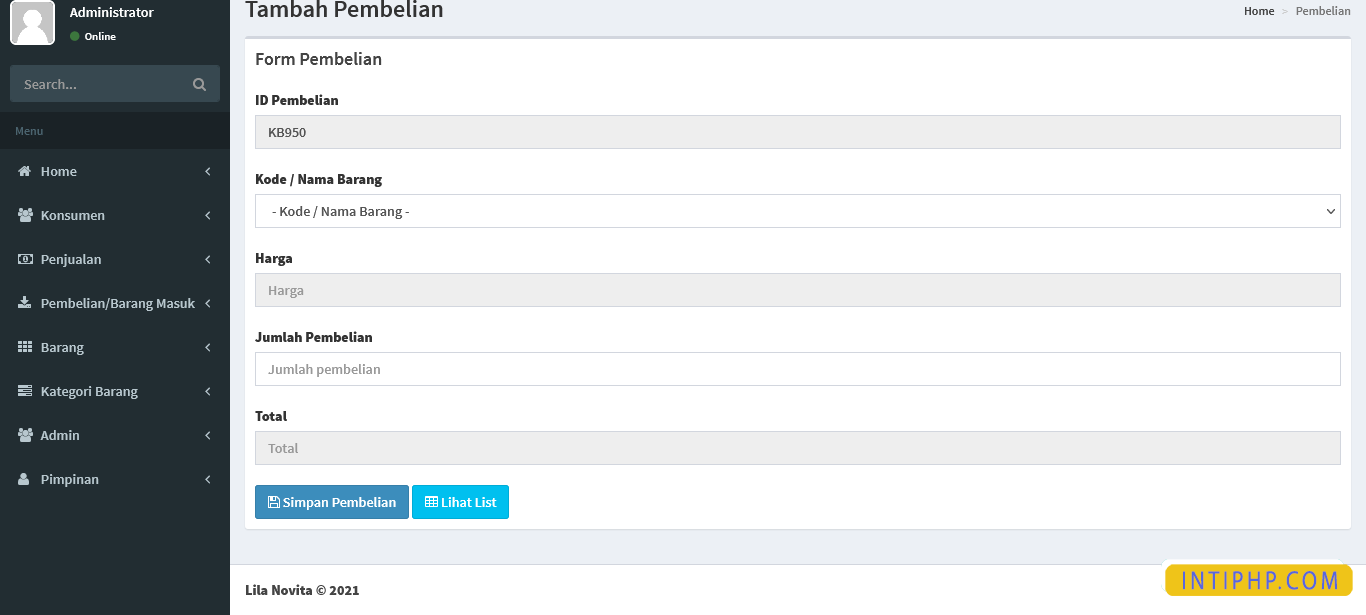Expand the Barang menu chevron
This screenshot has height=615, width=1366.
[x=208, y=348]
